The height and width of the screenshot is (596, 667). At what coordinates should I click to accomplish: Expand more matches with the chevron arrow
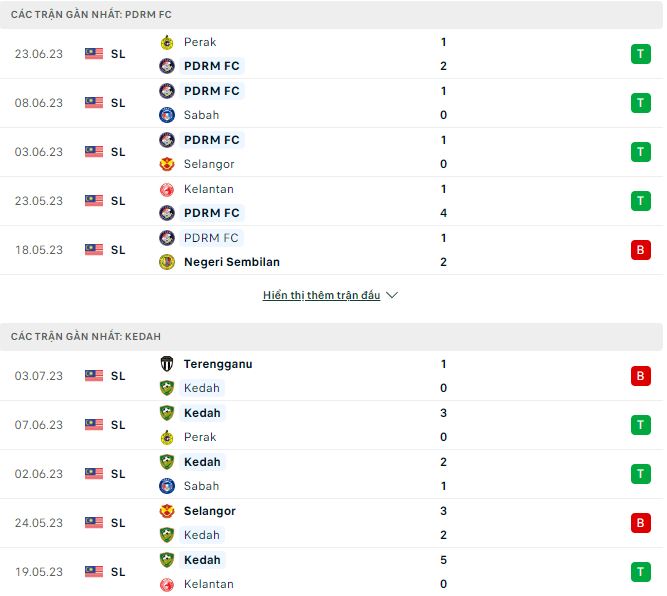(392, 296)
